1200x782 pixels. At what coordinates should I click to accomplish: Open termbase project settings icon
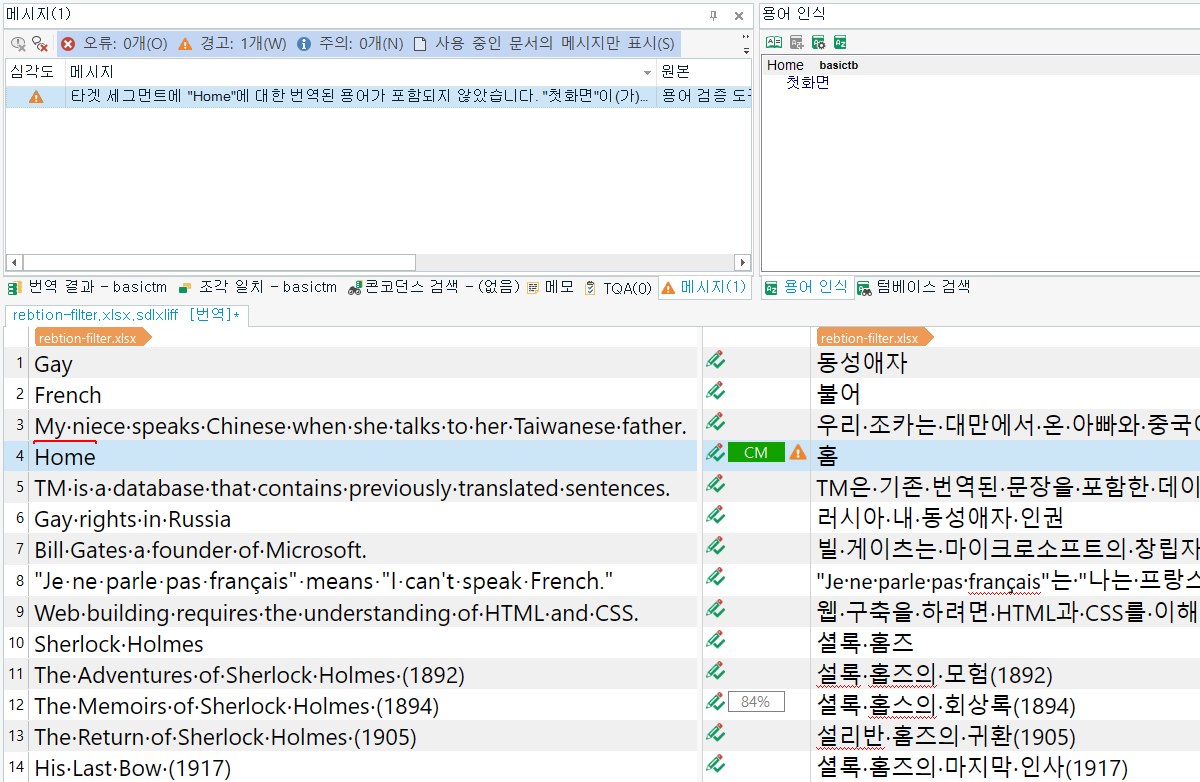coord(818,42)
